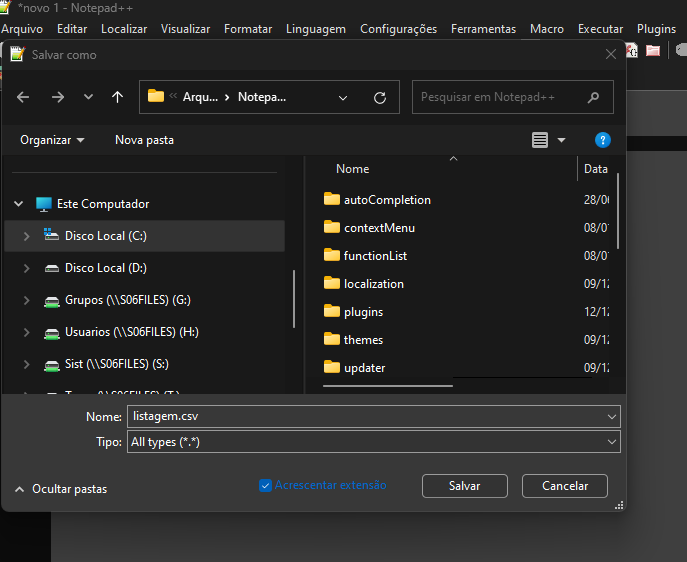Sort by the Nome column header
The width and height of the screenshot is (687, 562).
(x=353, y=169)
